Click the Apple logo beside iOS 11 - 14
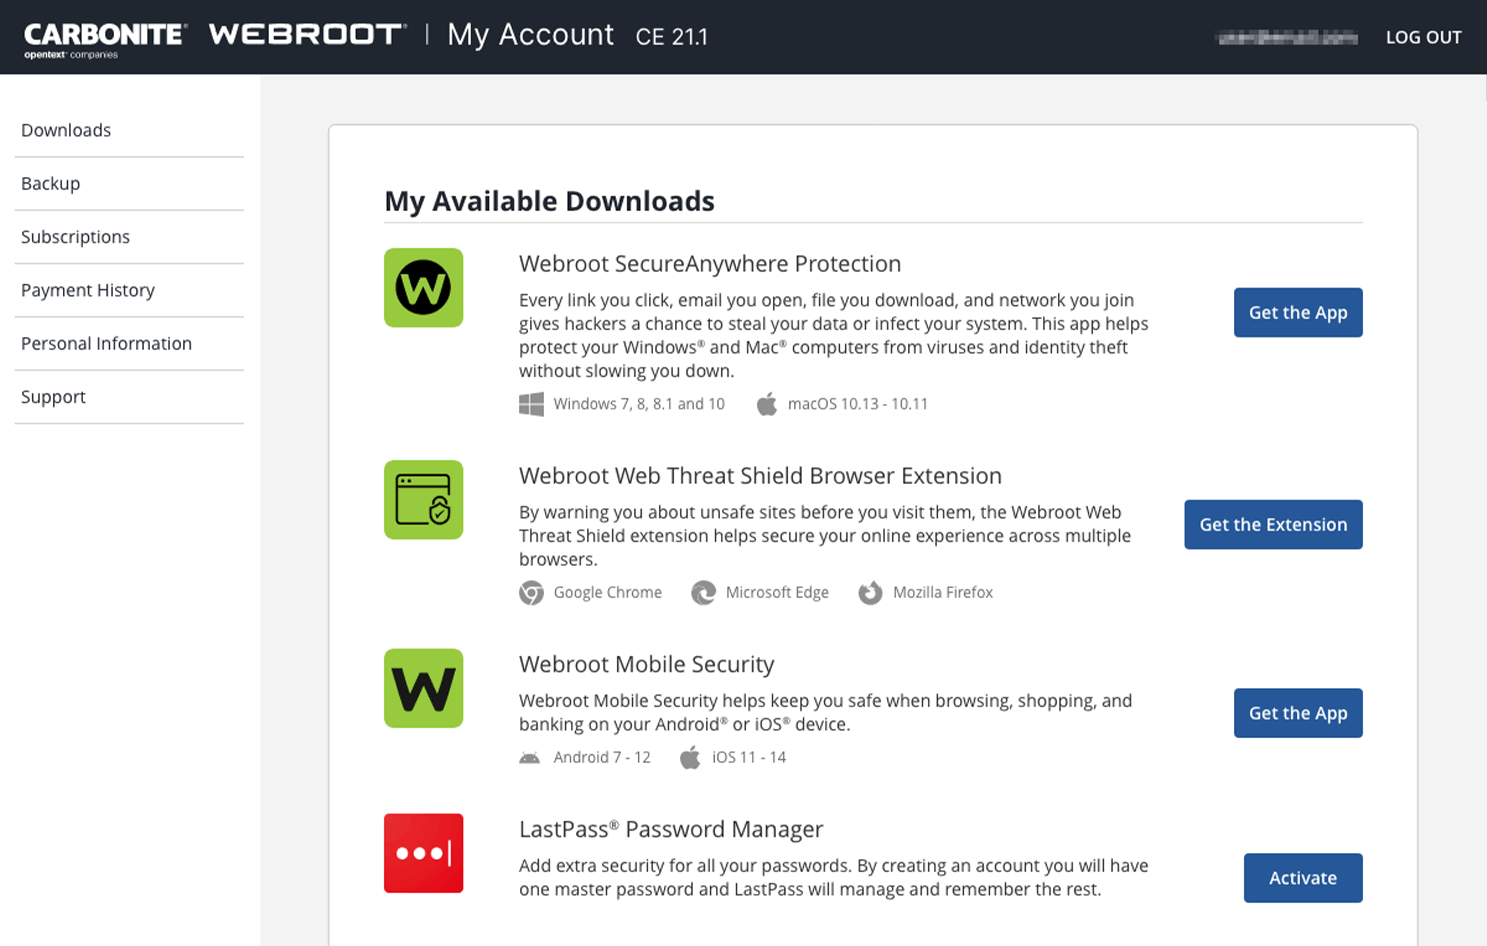 pyautogui.click(x=690, y=757)
